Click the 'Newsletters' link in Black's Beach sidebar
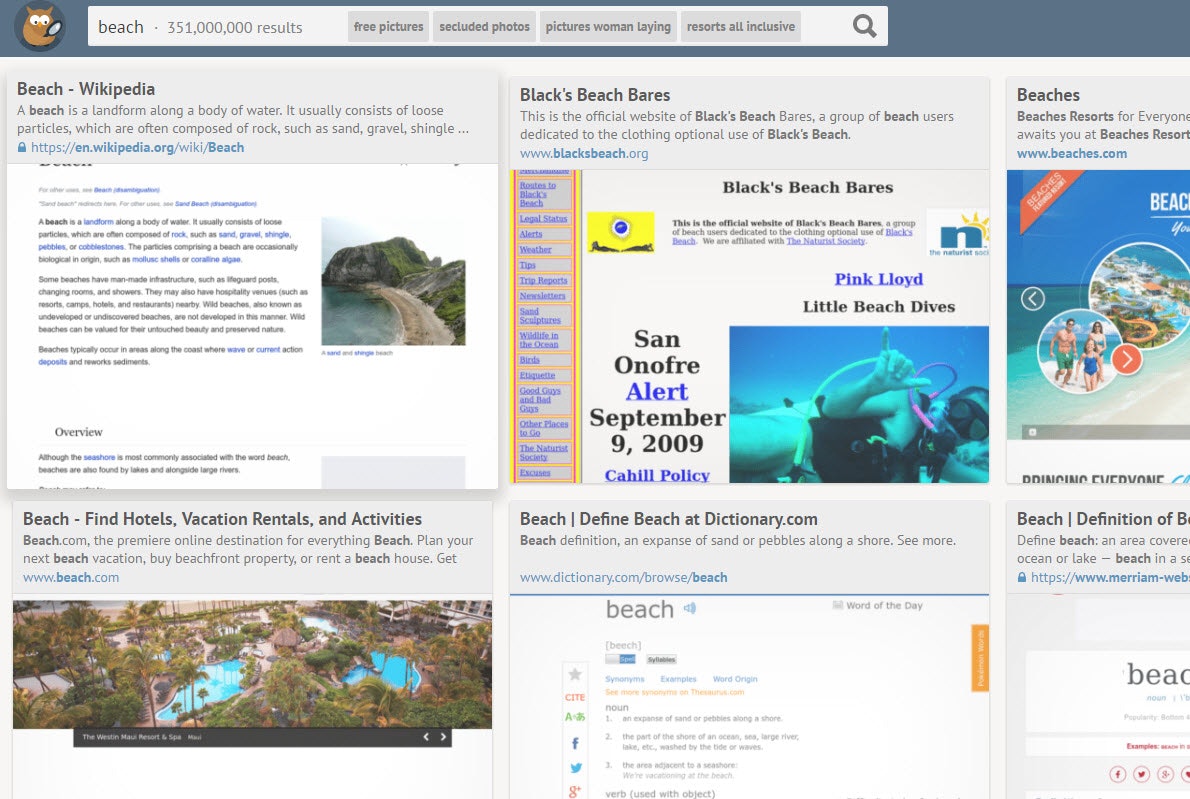The width and height of the screenshot is (1190, 799). pyautogui.click(x=542, y=296)
